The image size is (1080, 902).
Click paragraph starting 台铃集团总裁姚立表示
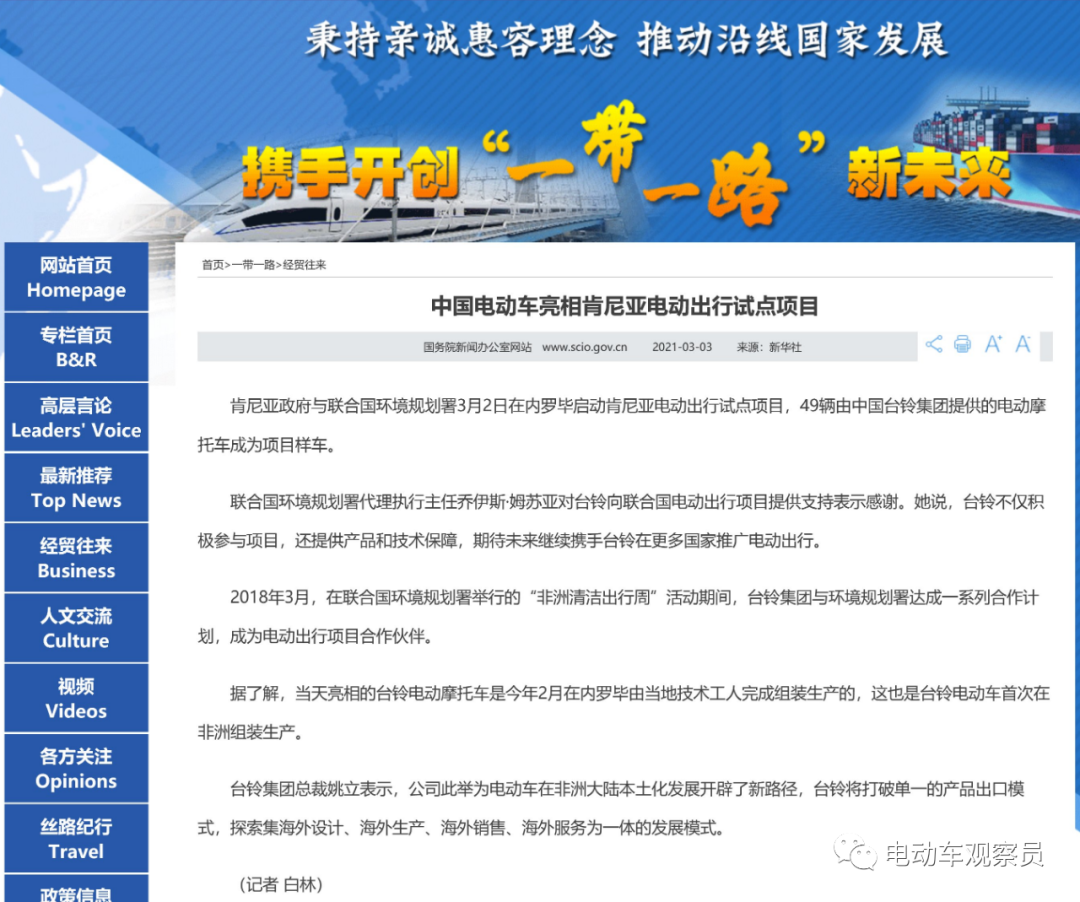pos(612,808)
